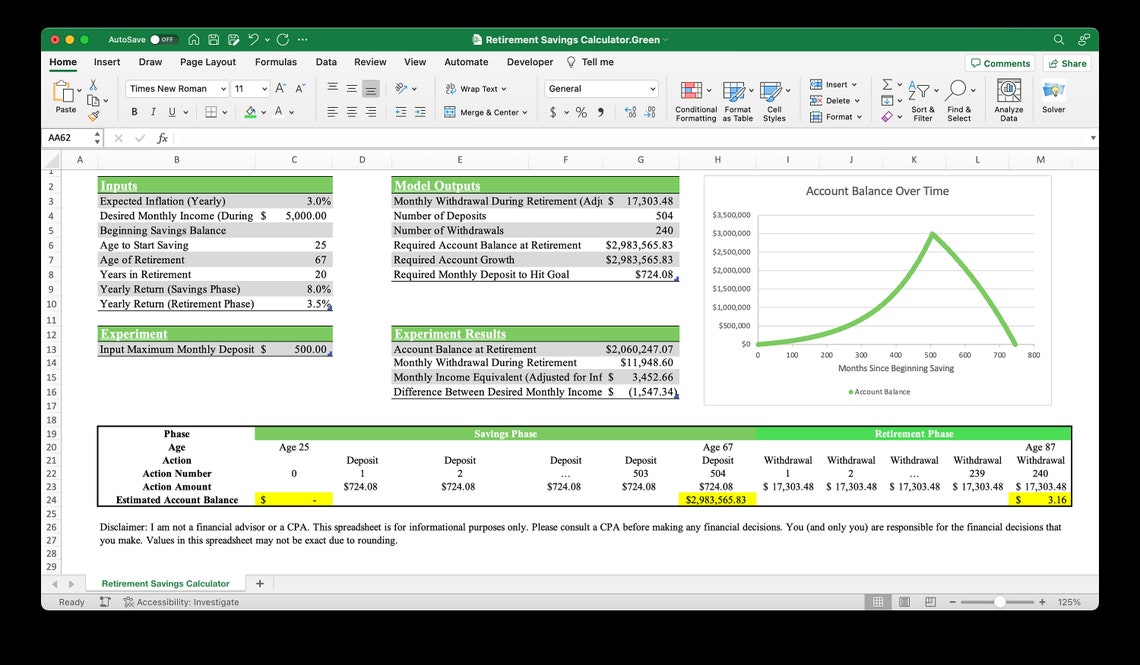The height and width of the screenshot is (665, 1140).
Task: Open the font size dropdown
Action: coord(264,89)
